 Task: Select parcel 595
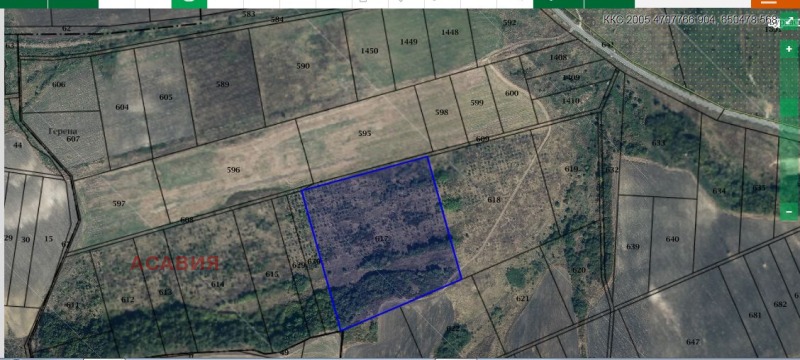pyautogui.click(x=365, y=134)
